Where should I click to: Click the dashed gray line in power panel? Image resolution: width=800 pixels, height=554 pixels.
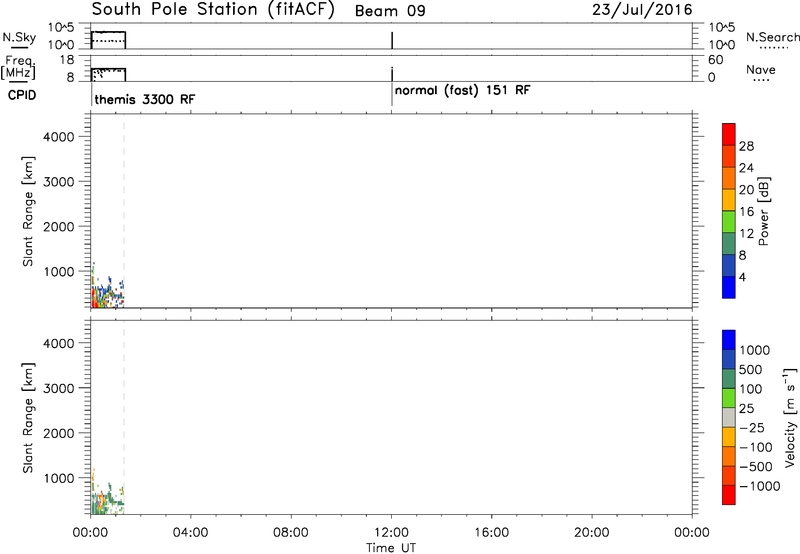coord(124,211)
